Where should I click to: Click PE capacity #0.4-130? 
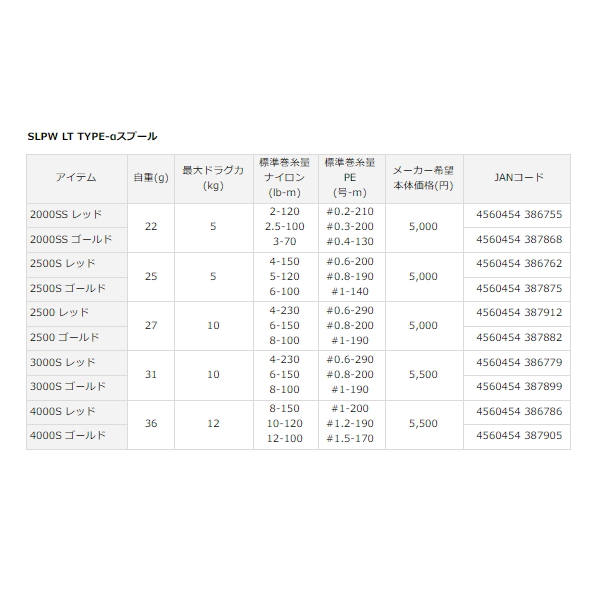350,241
